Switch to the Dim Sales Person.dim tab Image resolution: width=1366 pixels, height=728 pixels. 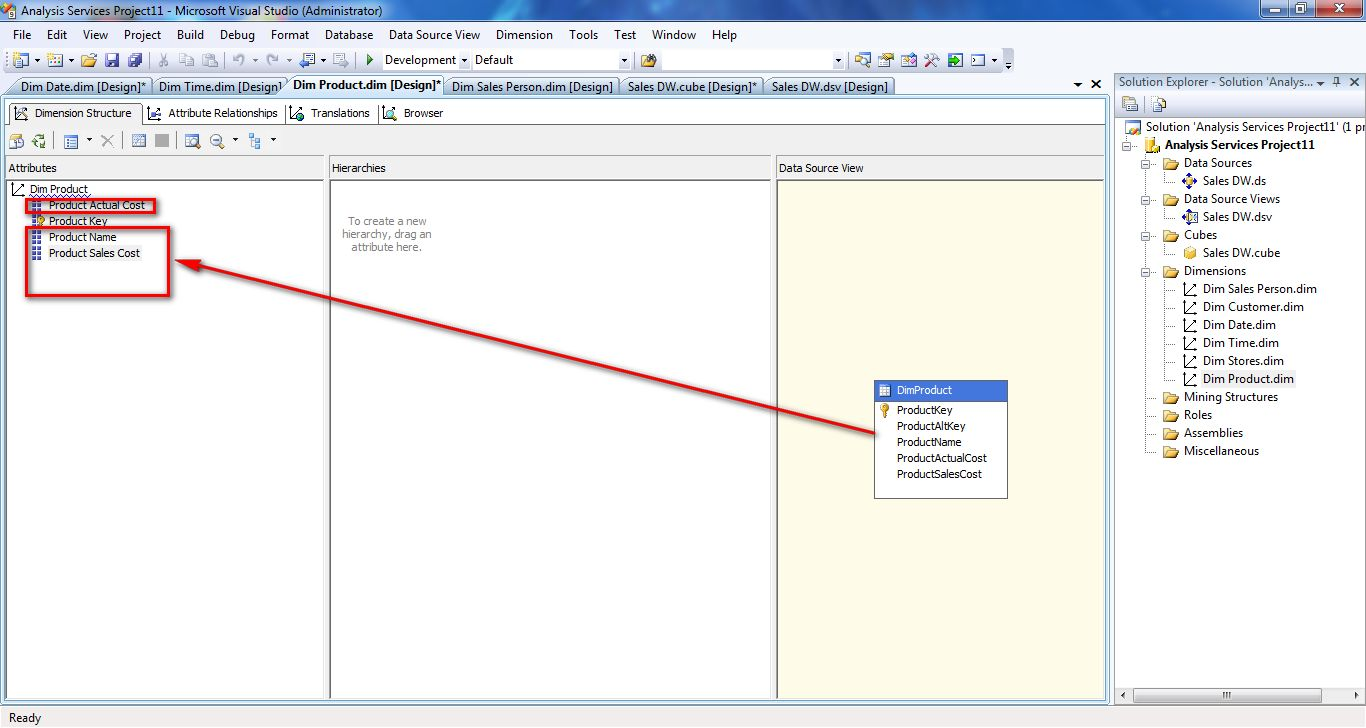(531, 87)
